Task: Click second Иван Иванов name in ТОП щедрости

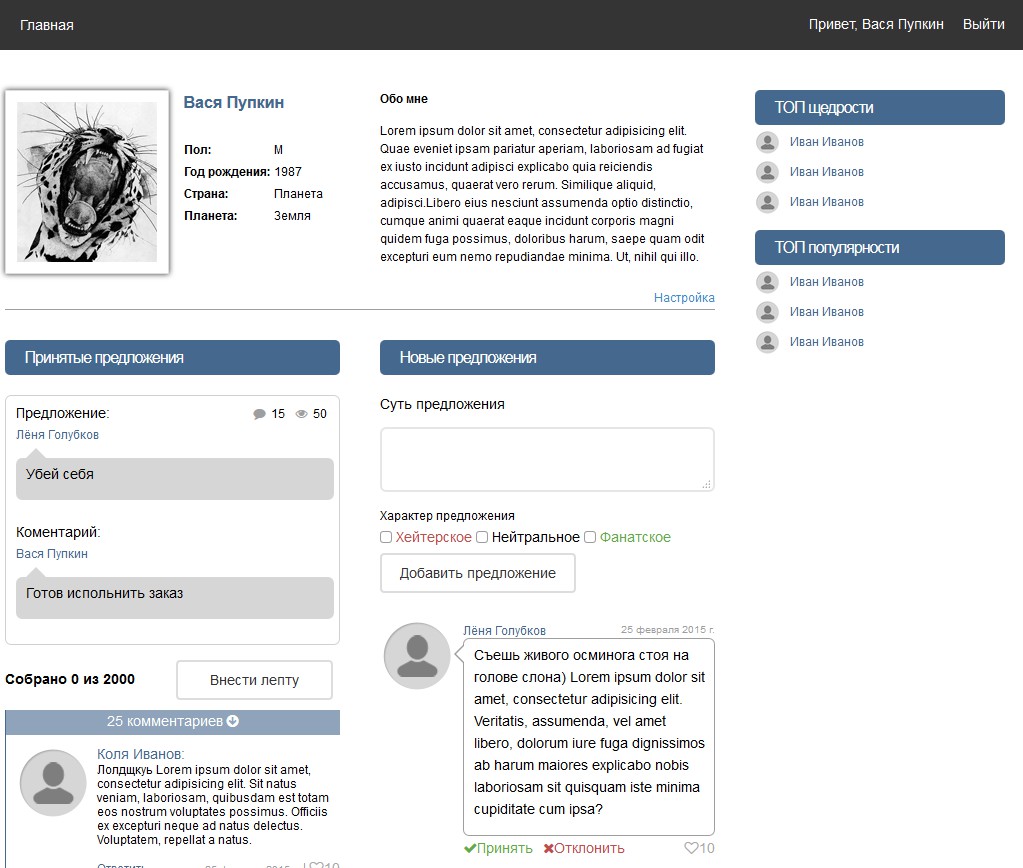Action: pyautogui.click(x=827, y=172)
